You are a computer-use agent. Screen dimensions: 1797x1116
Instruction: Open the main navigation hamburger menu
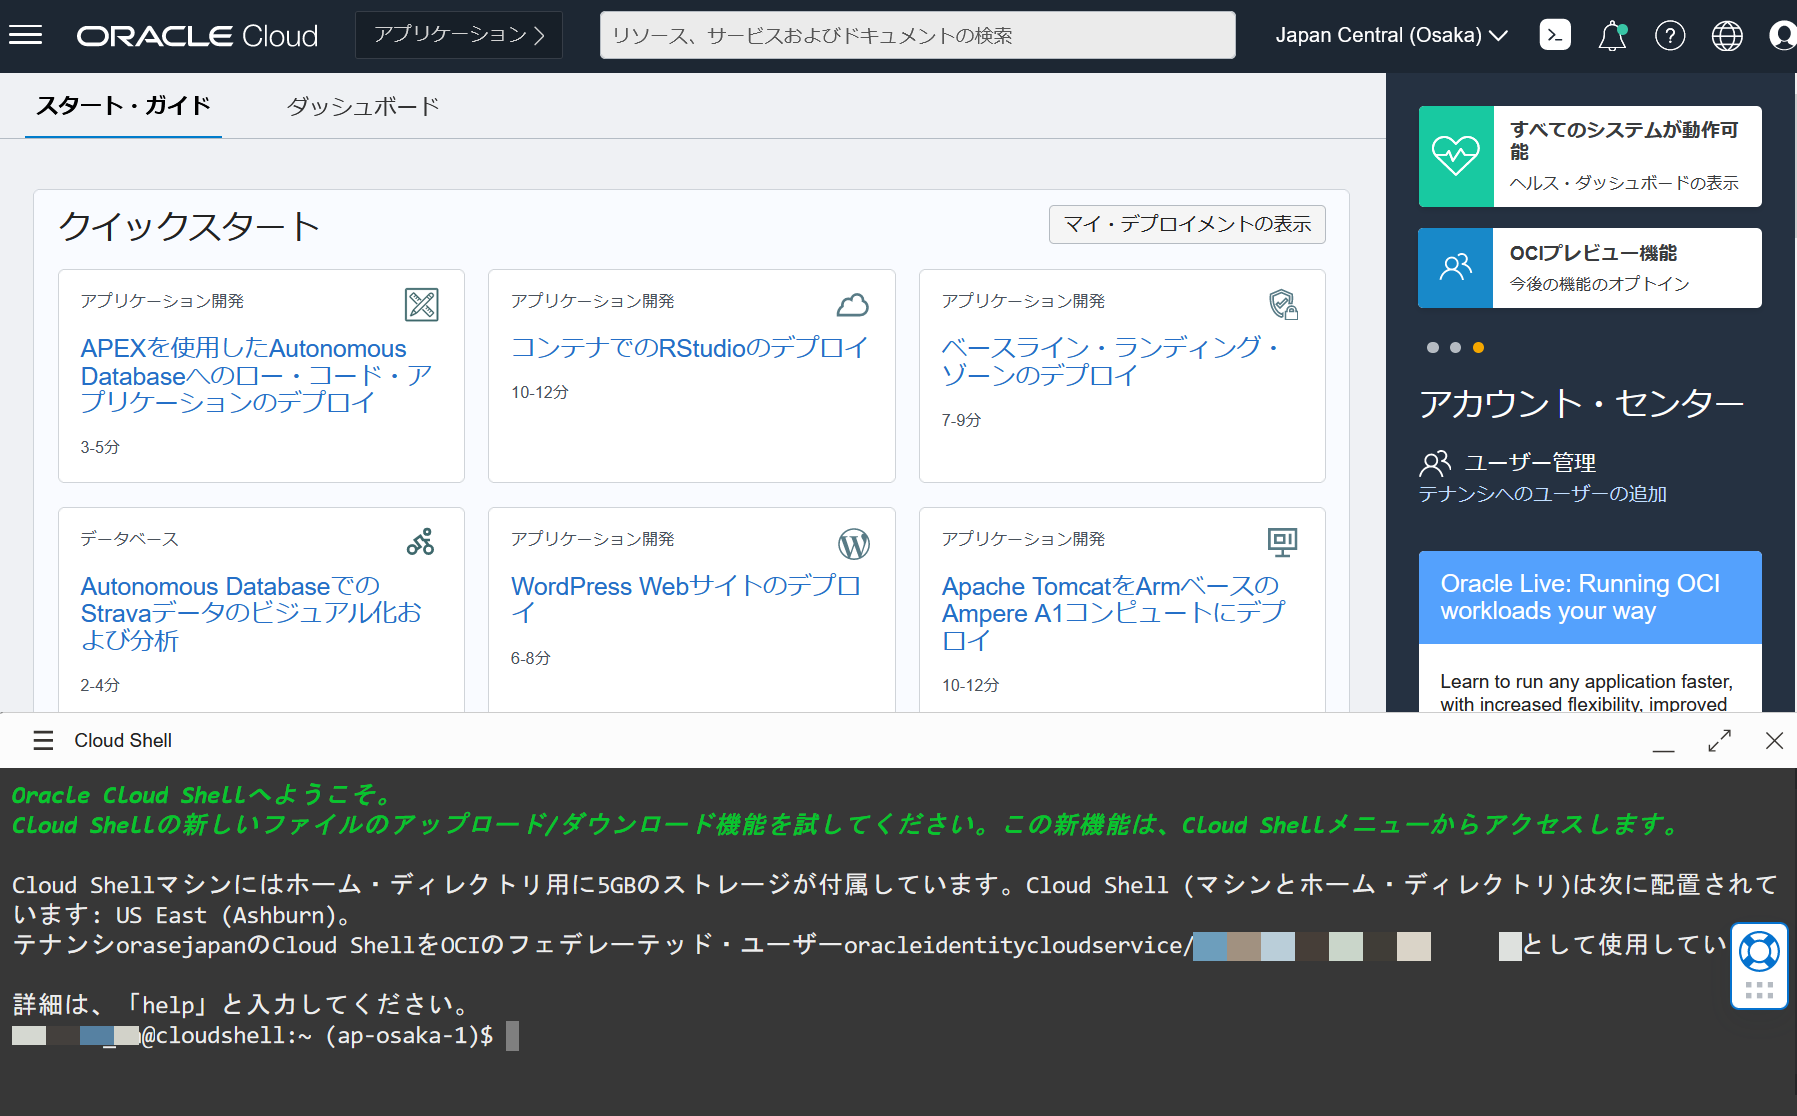coord(25,35)
